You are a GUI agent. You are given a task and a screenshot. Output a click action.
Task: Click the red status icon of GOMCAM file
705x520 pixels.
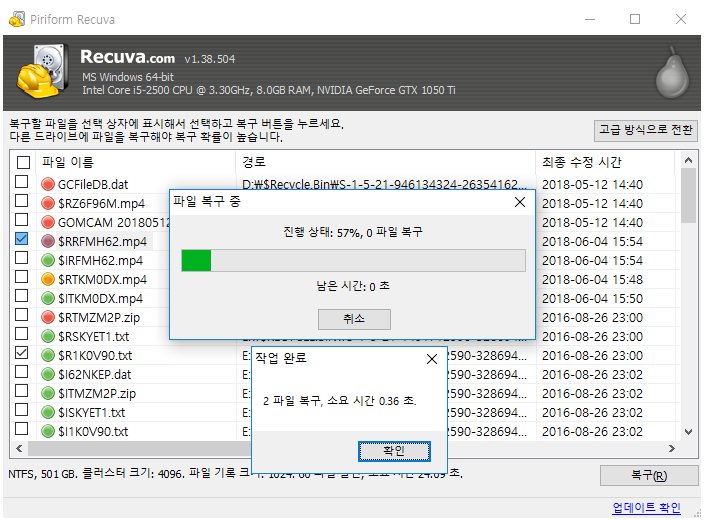[x=48, y=222]
